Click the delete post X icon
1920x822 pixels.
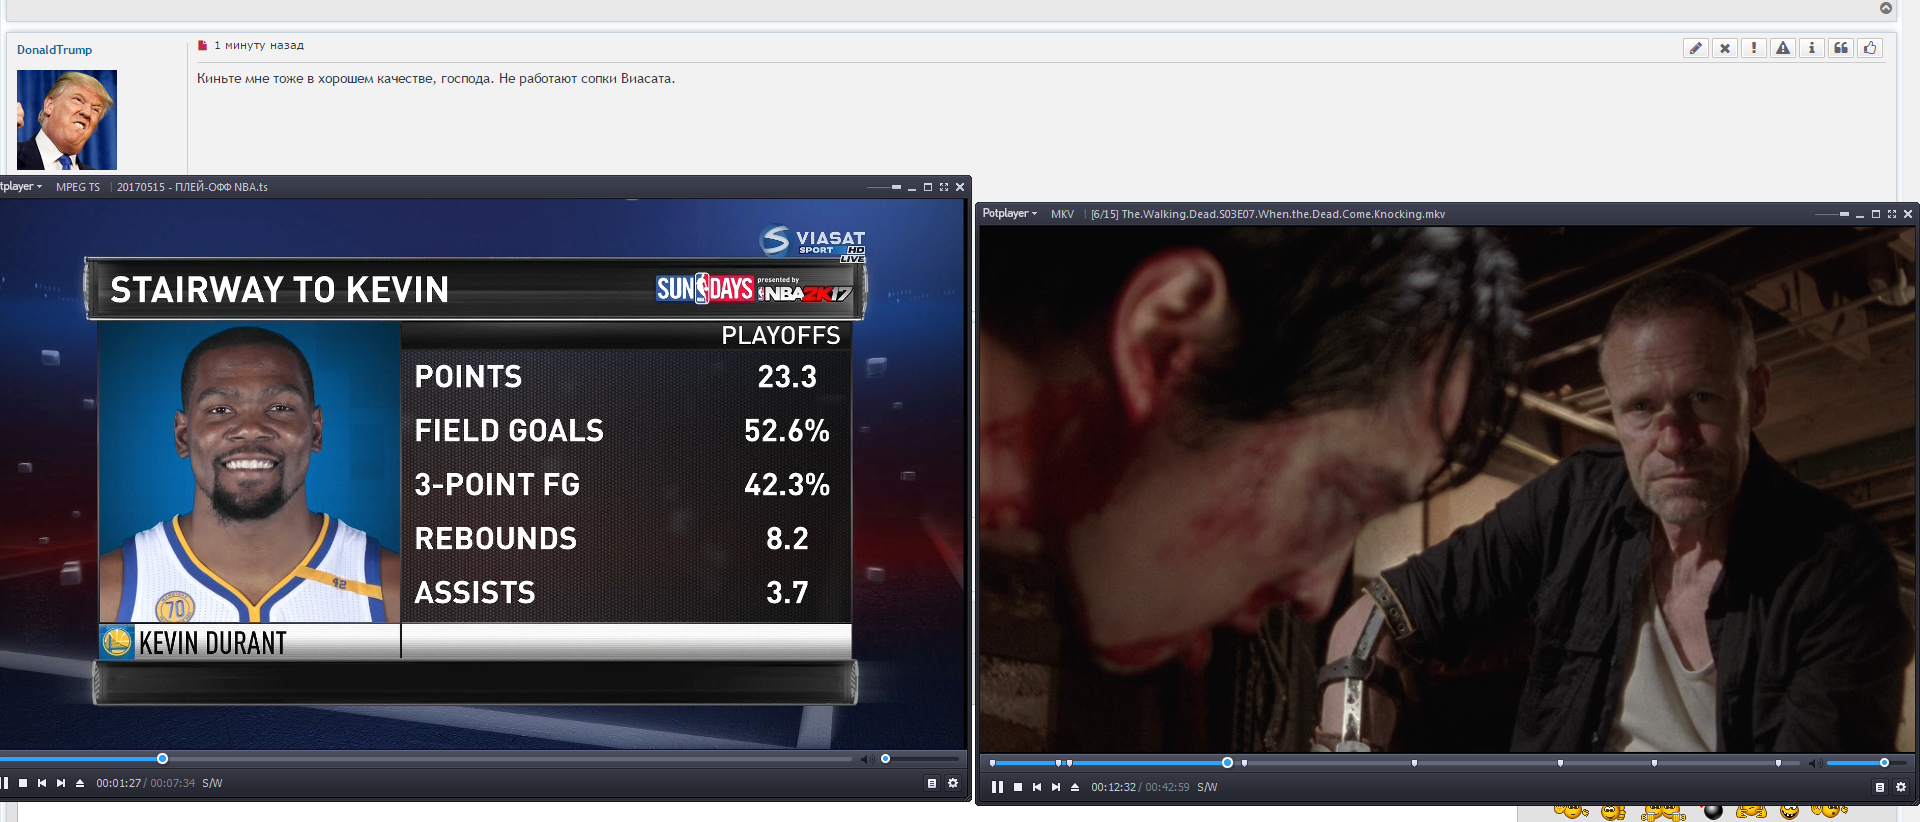click(x=1725, y=48)
